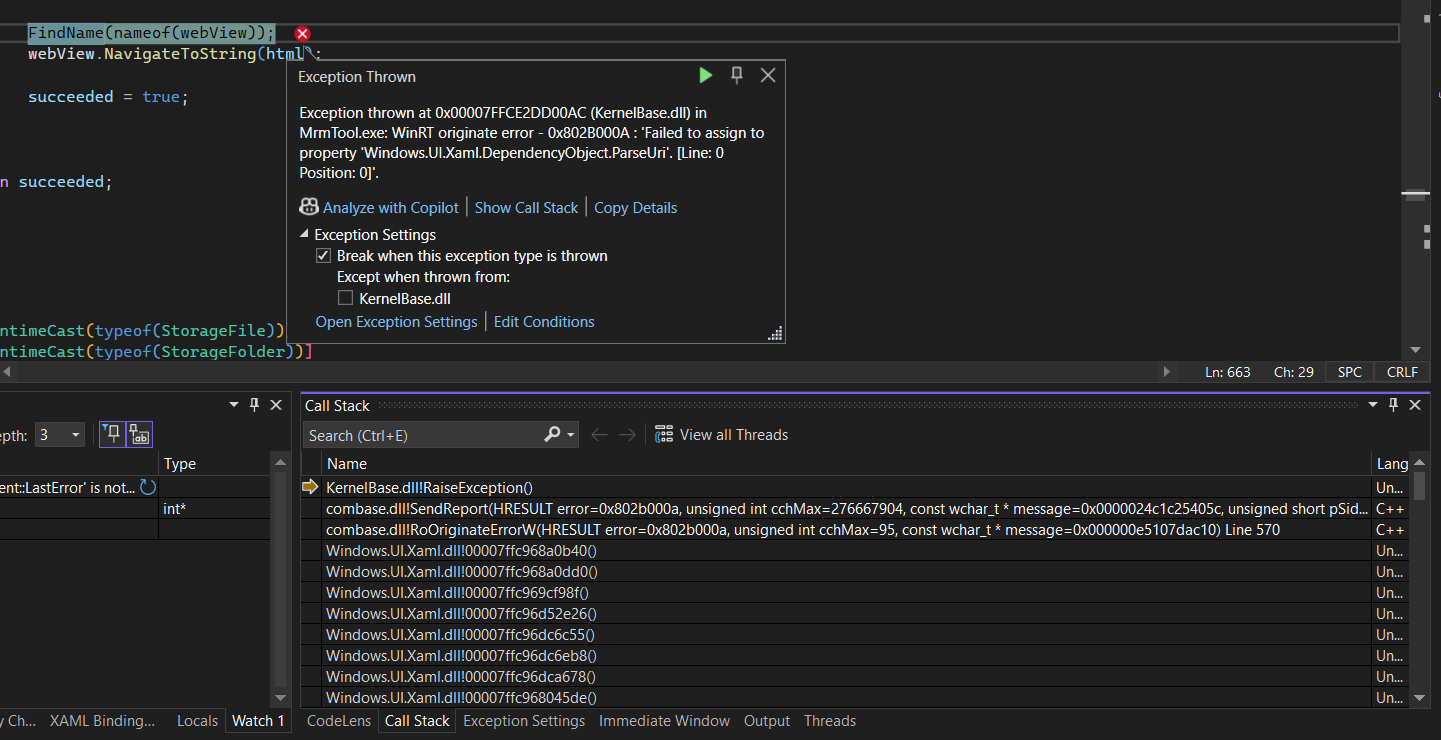Switch to the Locals tab

[x=197, y=721]
